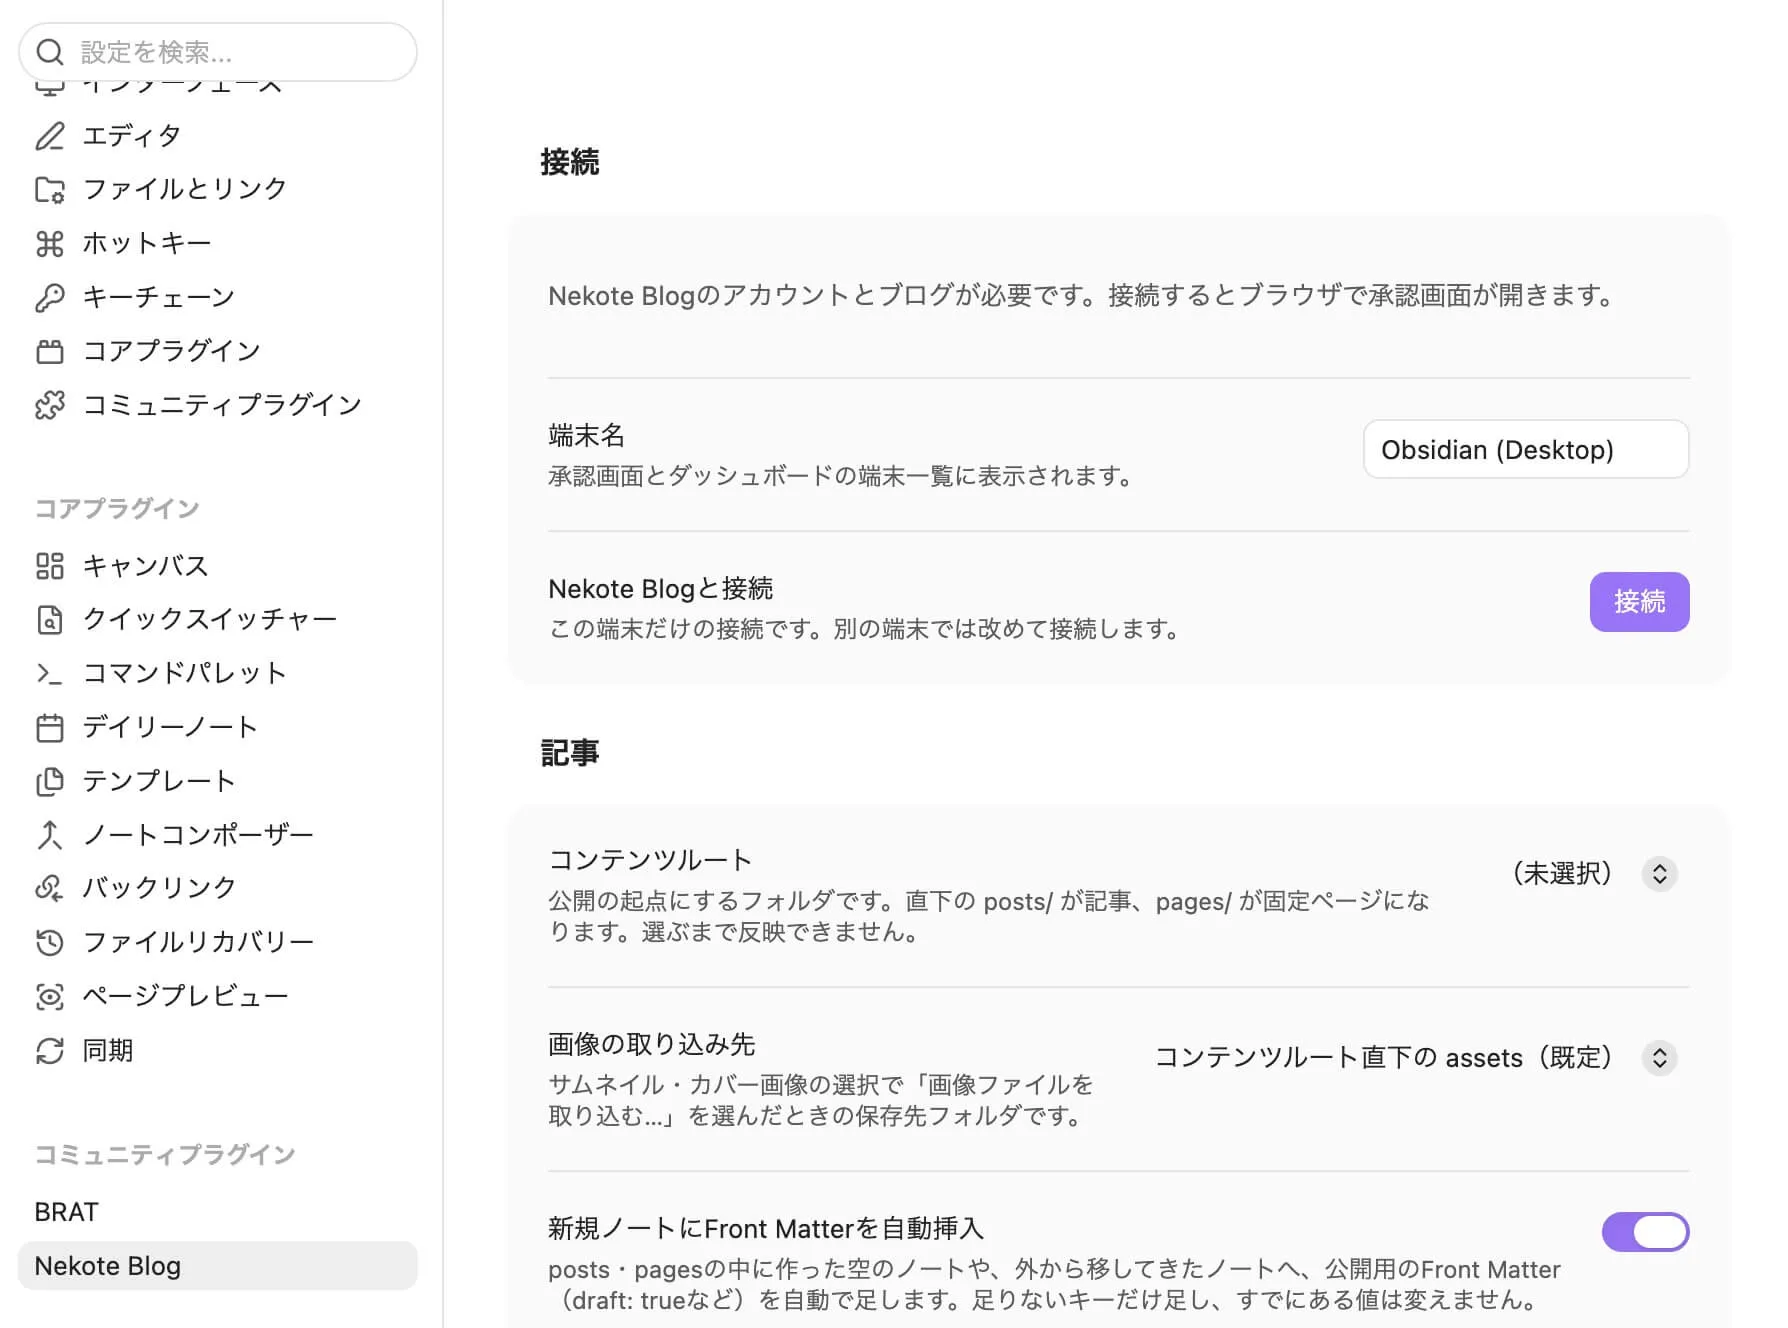Click the key icon beside キーチェーン
Image resolution: width=1788 pixels, height=1328 pixels.
(50, 297)
